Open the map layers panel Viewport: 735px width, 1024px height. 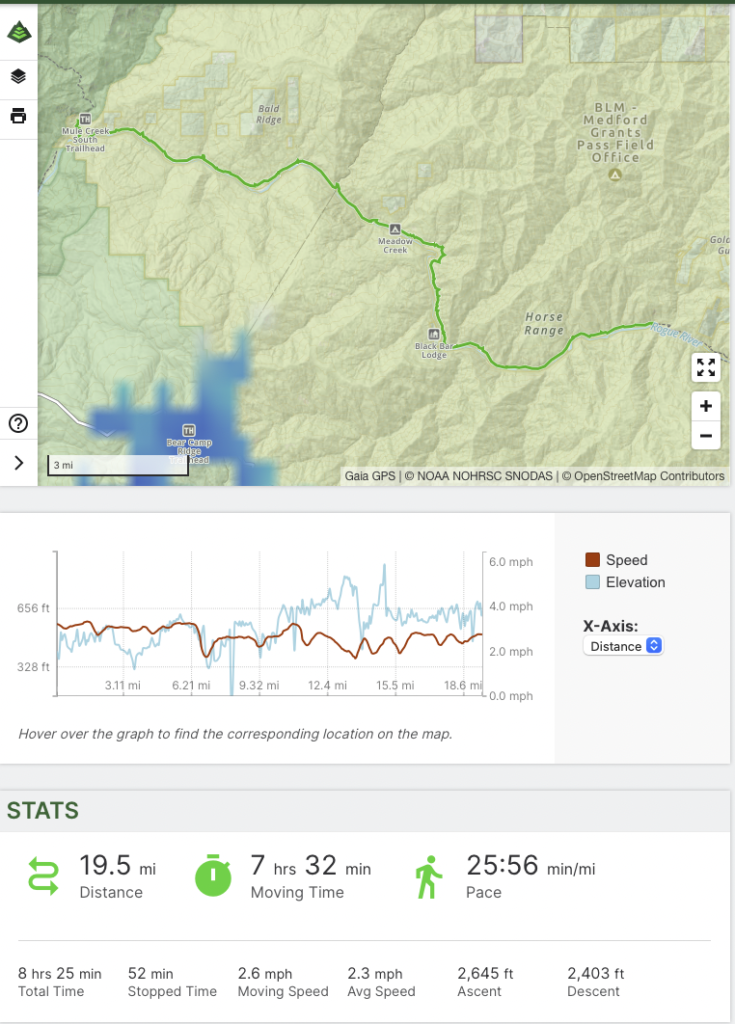pyautogui.click(x=18, y=76)
